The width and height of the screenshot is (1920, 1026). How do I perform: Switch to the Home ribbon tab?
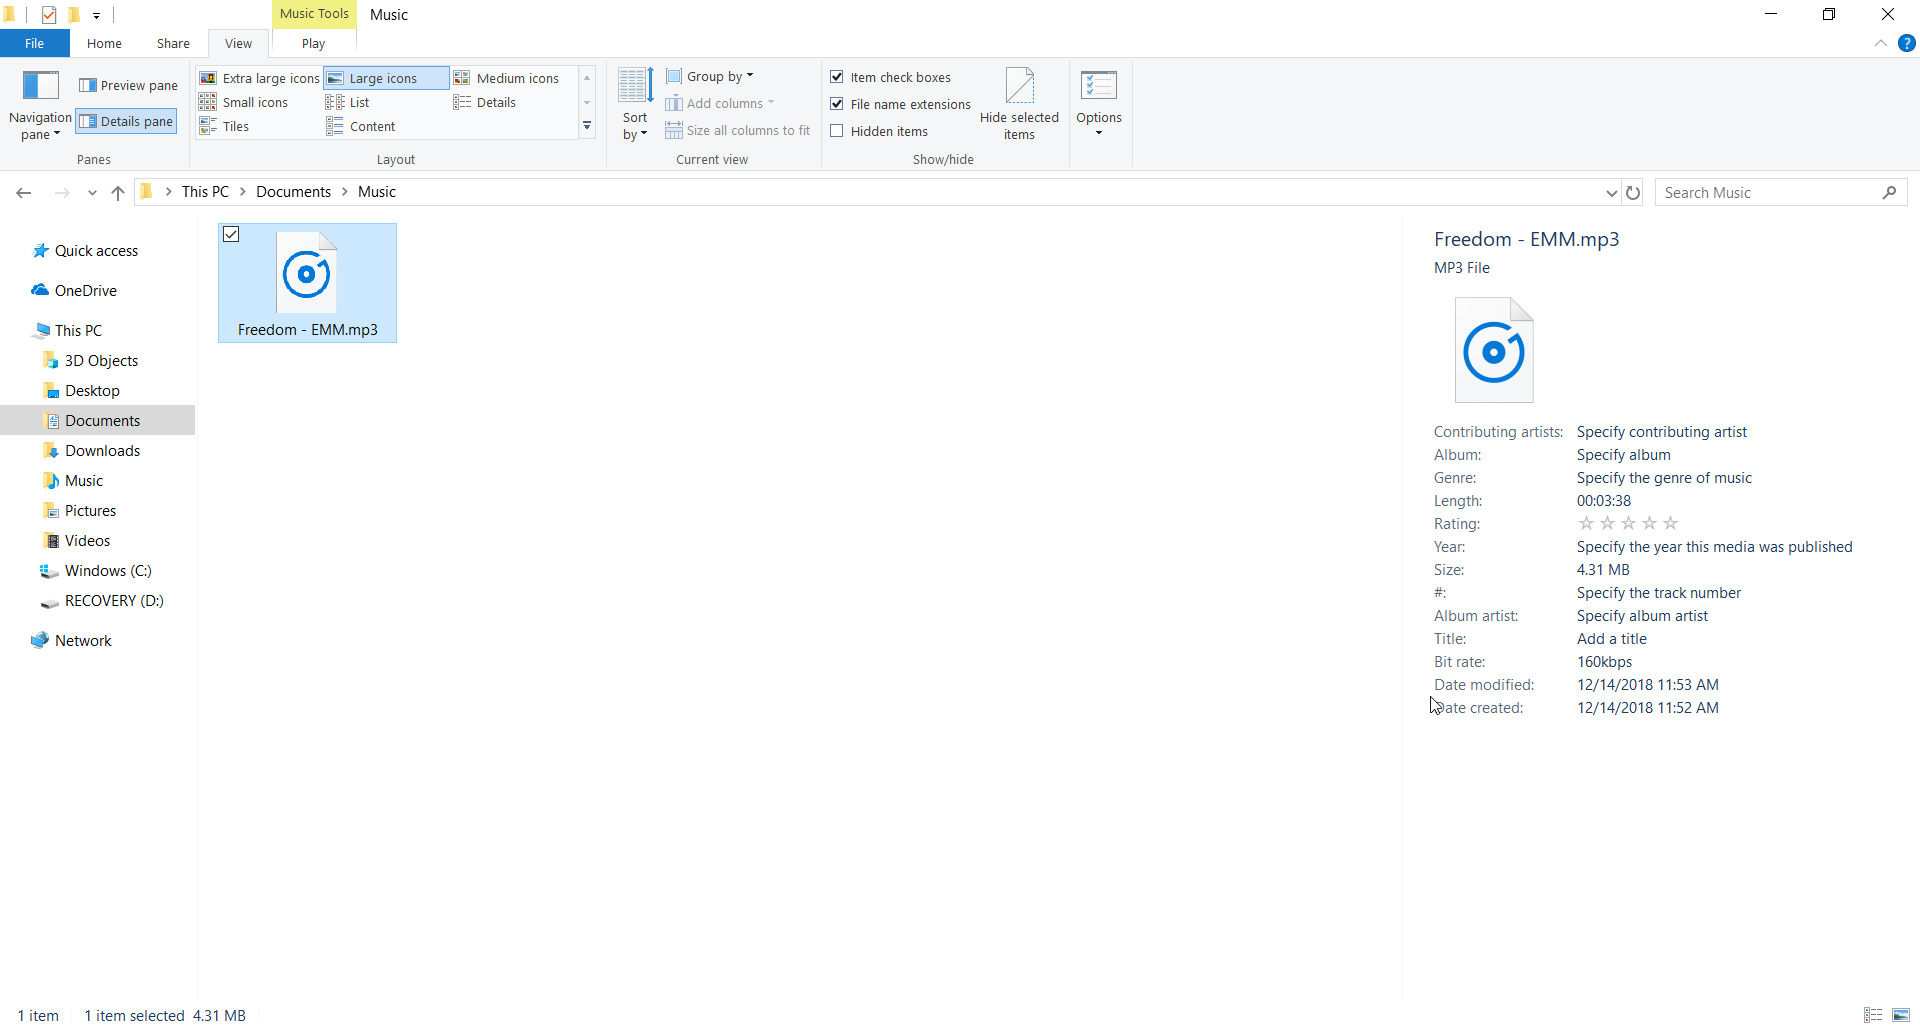(x=104, y=43)
